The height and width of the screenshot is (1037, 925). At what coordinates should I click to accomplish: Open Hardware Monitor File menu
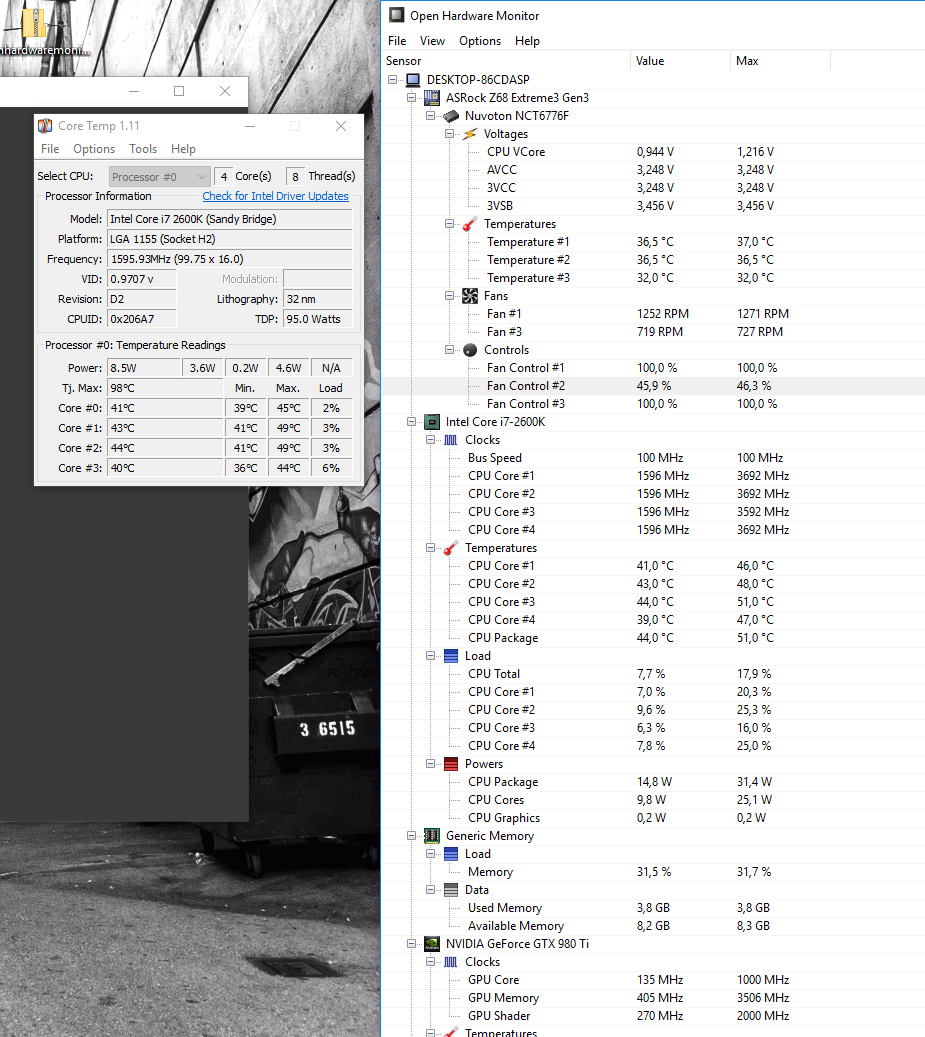[397, 41]
